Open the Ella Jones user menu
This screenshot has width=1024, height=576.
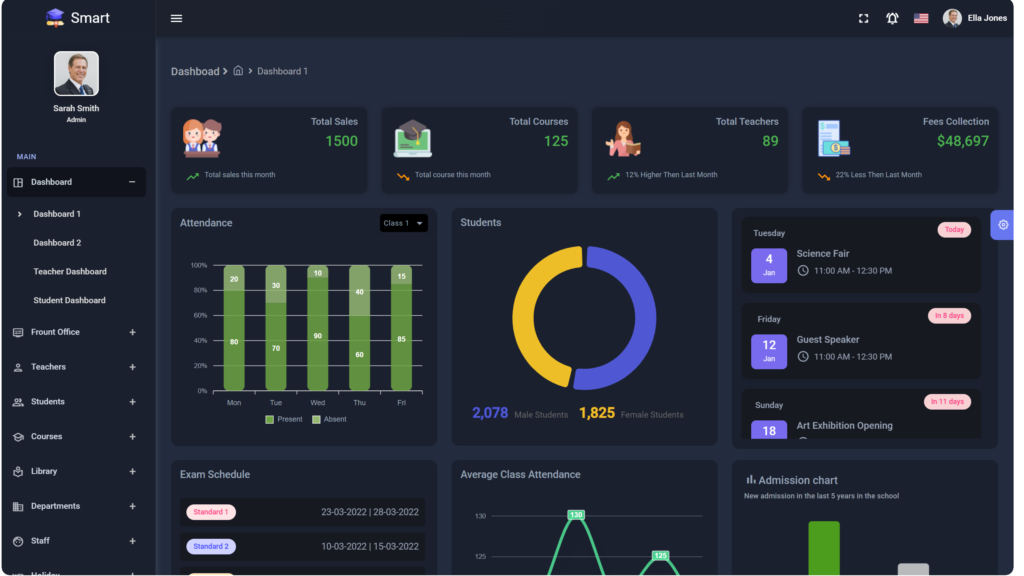pos(975,18)
